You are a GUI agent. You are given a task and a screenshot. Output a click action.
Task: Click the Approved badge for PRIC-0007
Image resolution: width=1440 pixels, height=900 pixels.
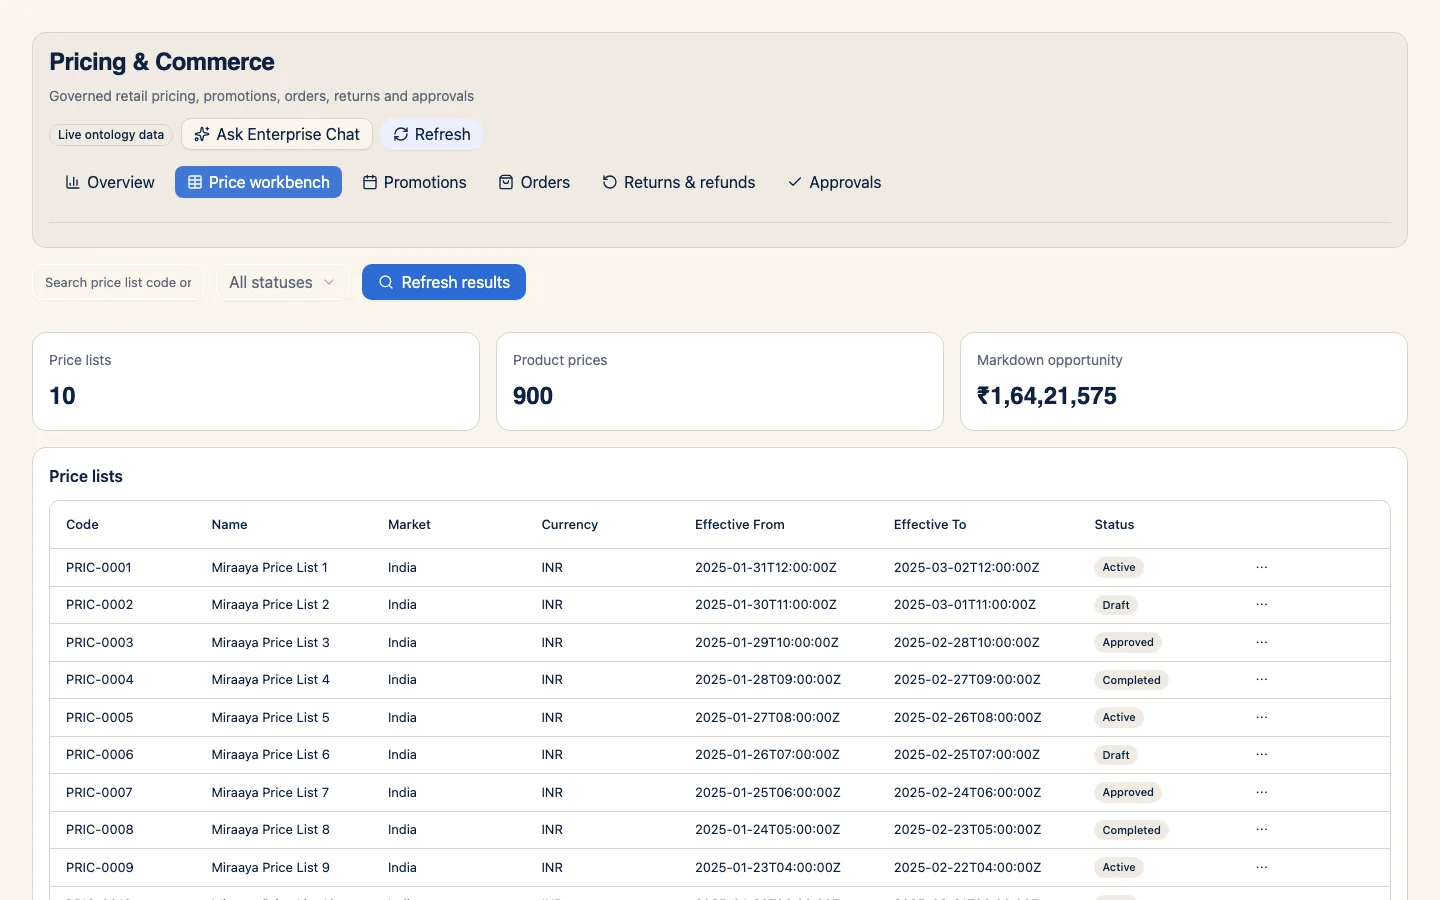[x=1128, y=792]
